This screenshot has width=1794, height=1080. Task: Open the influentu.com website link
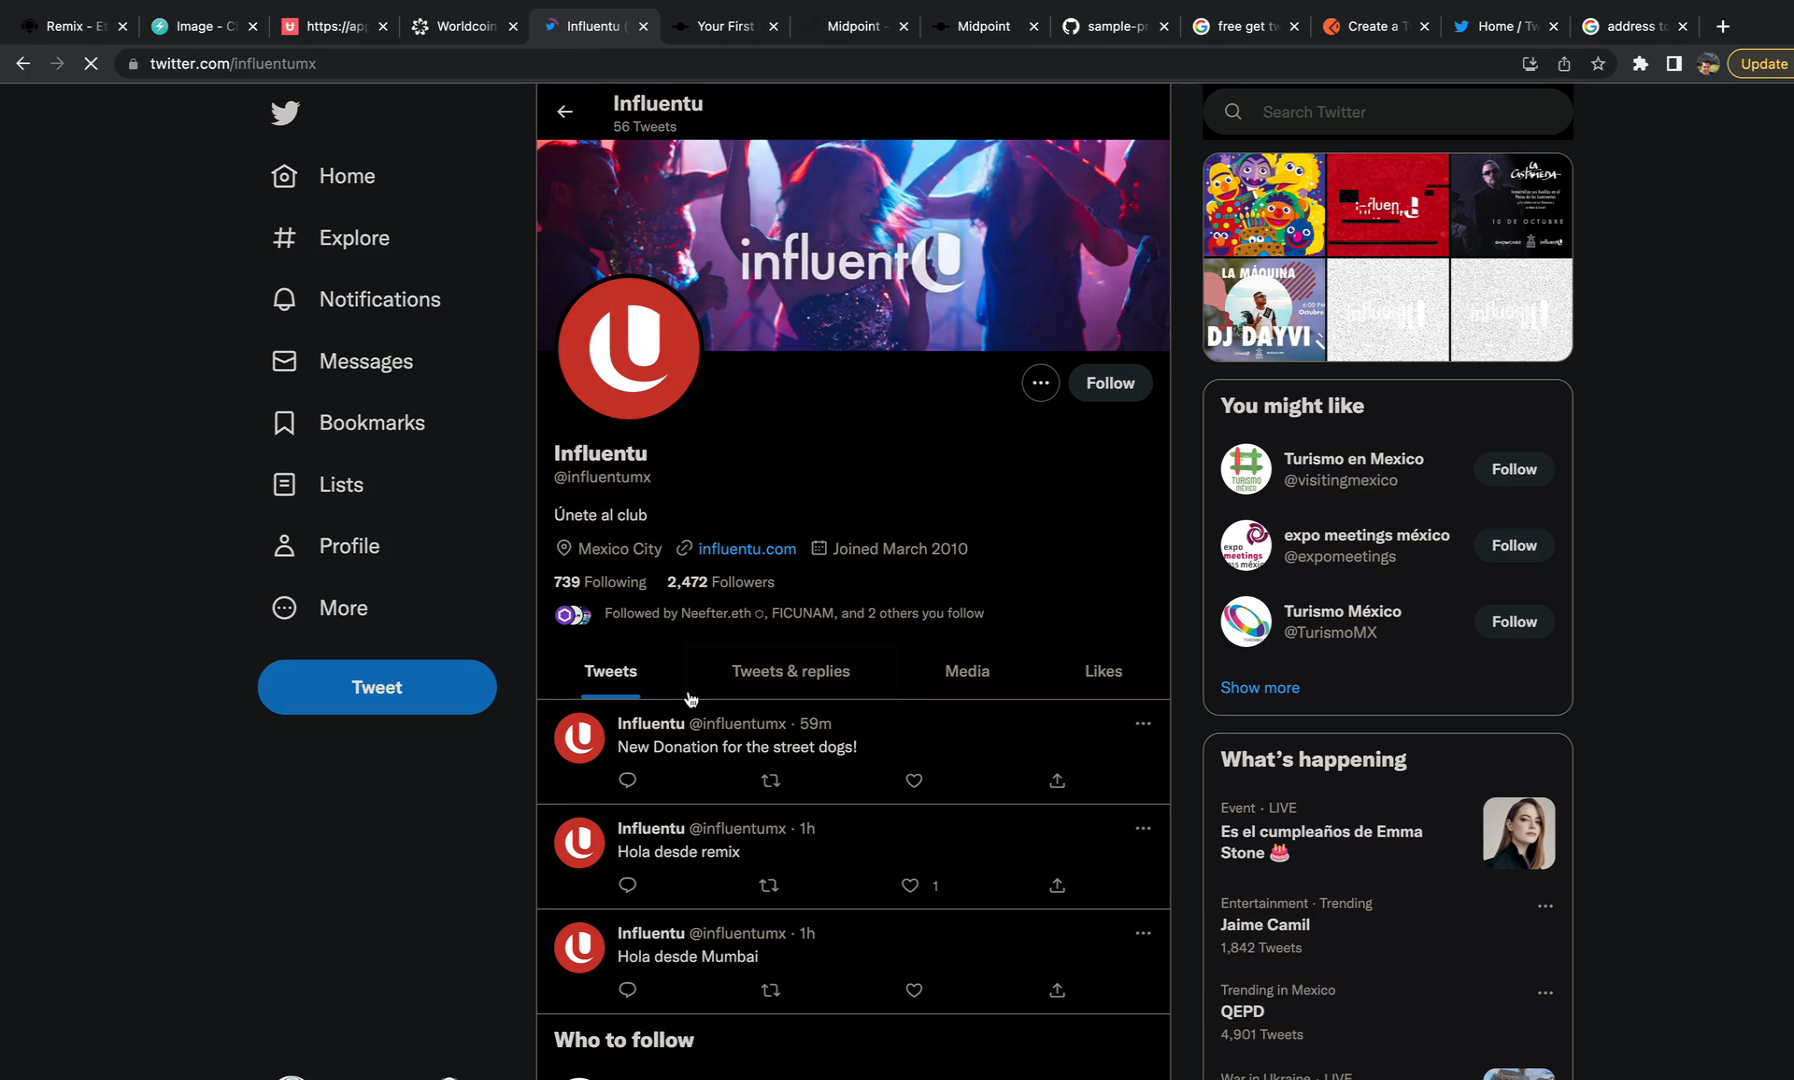pyautogui.click(x=747, y=549)
